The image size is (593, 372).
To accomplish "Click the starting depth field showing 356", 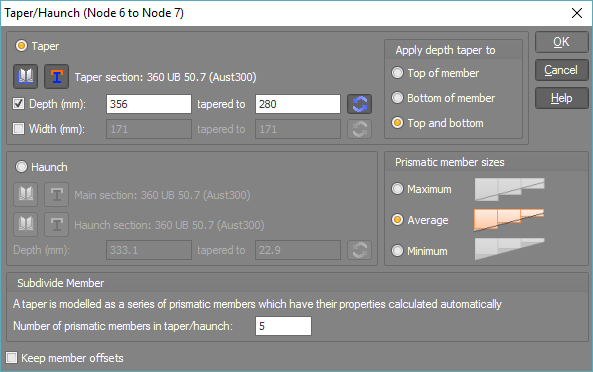I will coord(149,104).
